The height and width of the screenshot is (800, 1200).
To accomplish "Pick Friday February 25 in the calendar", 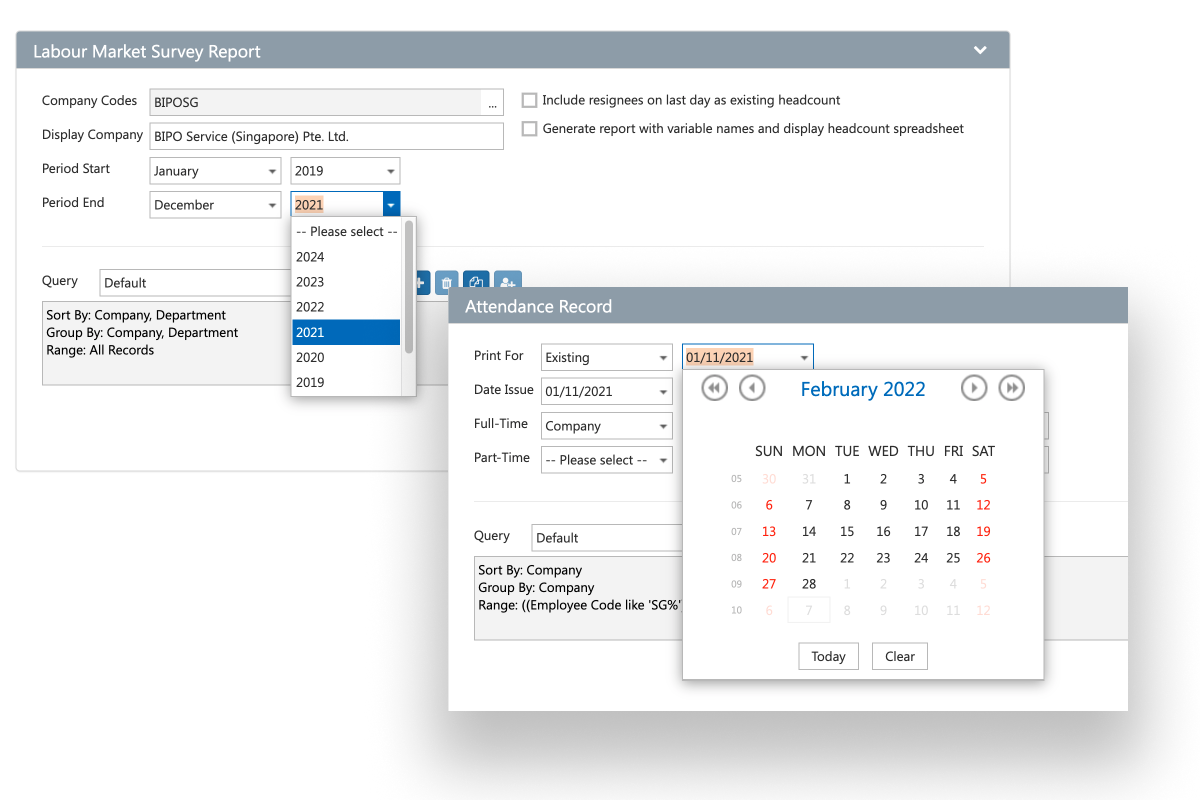I will click(x=953, y=558).
